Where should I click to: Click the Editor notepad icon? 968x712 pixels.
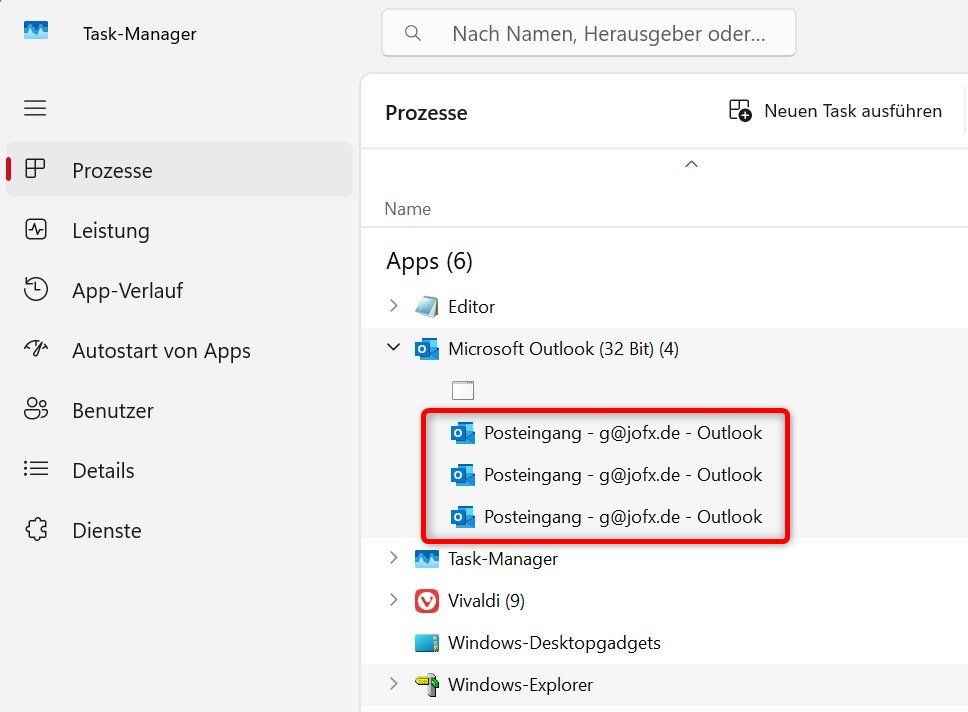click(427, 307)
